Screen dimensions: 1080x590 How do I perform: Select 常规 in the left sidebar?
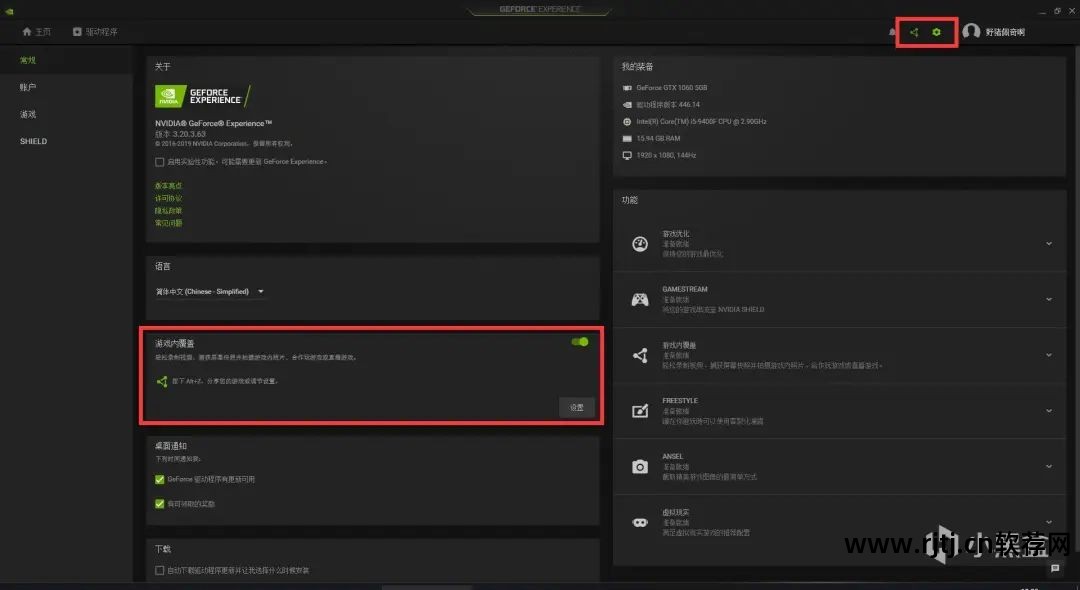[x=28, y=61]
